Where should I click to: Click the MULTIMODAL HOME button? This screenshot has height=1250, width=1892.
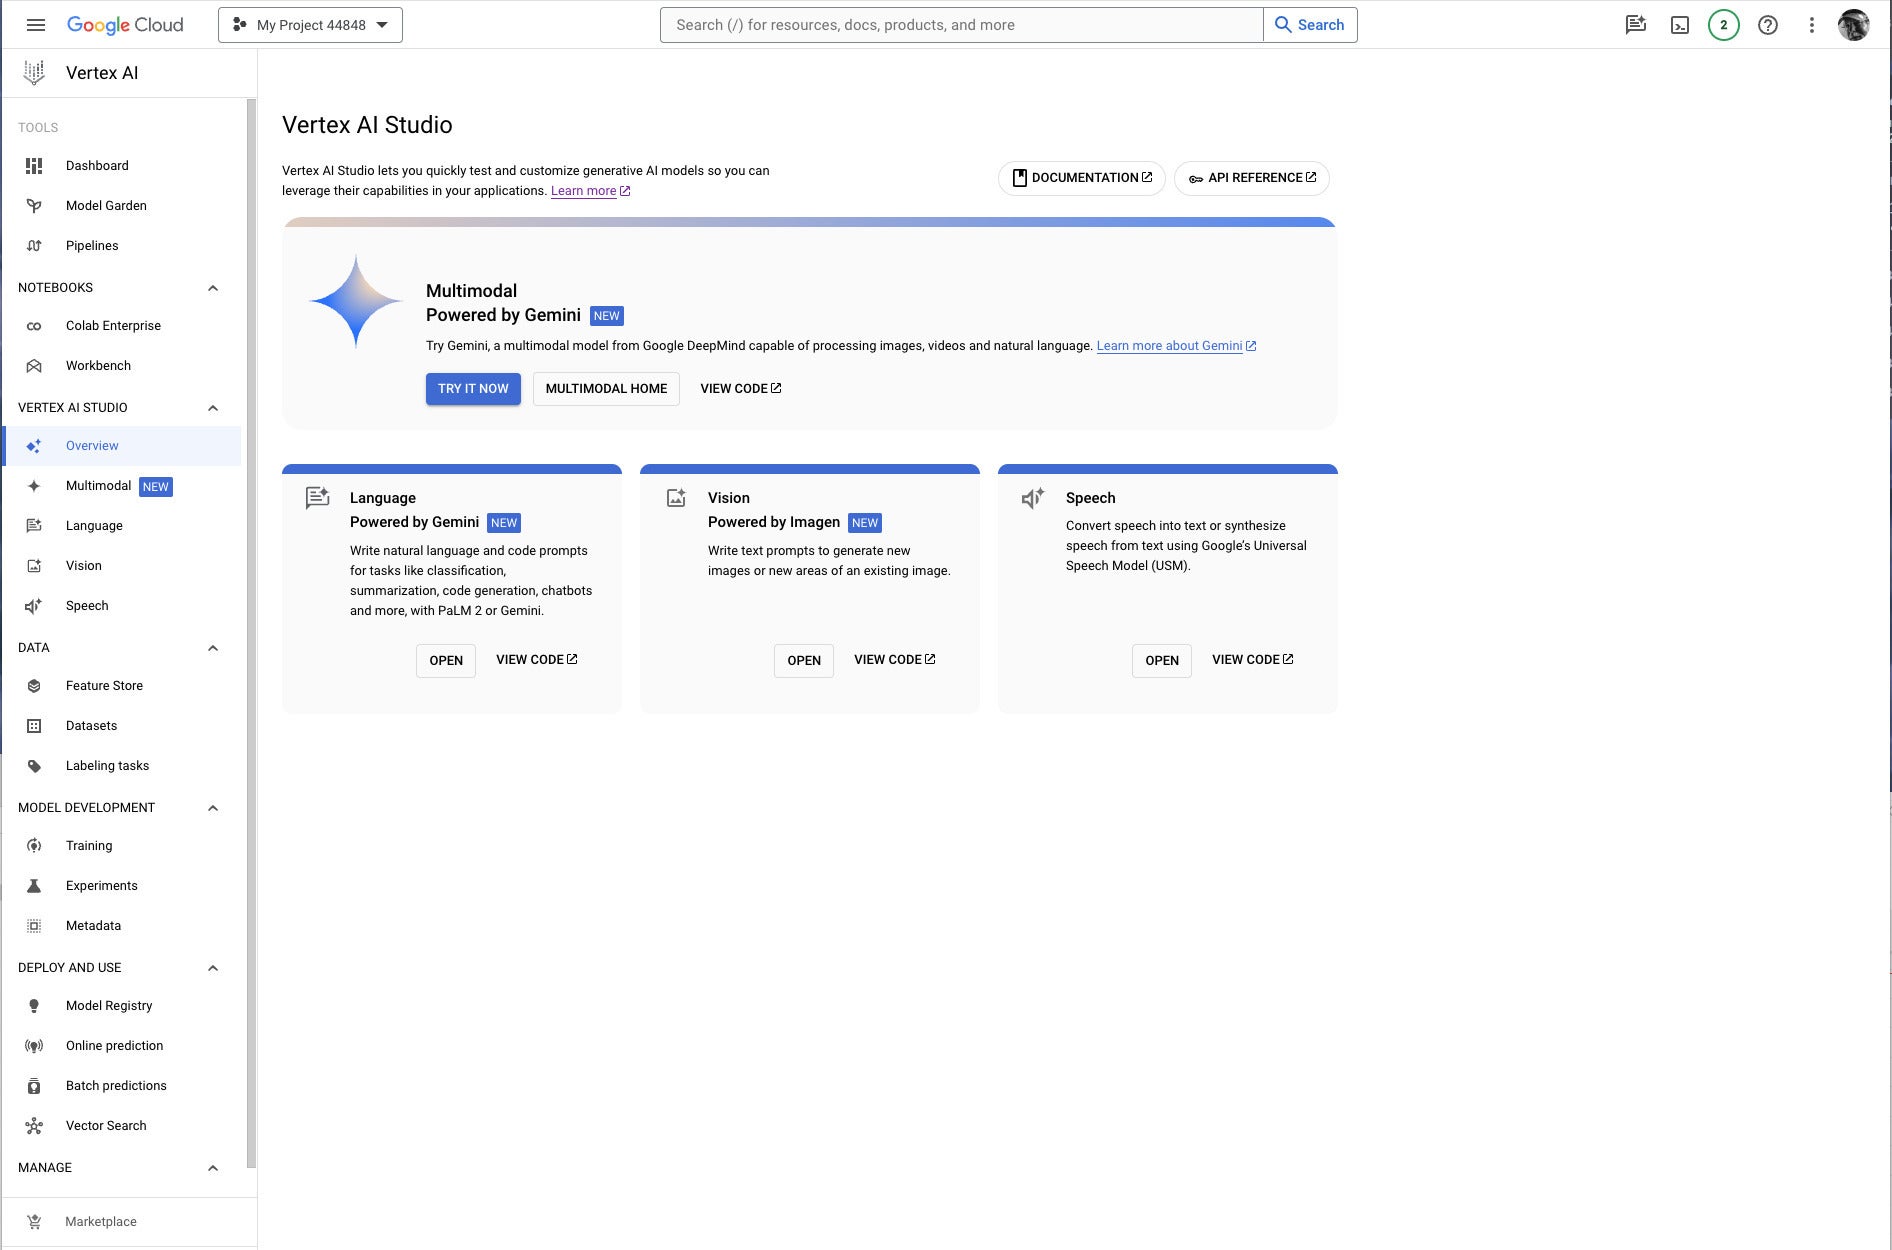coord(606,389)
